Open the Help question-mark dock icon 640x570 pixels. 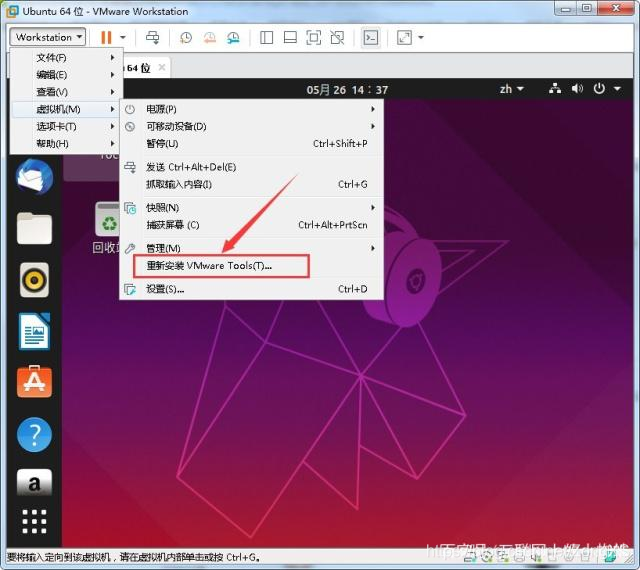[x=35, y=435]
